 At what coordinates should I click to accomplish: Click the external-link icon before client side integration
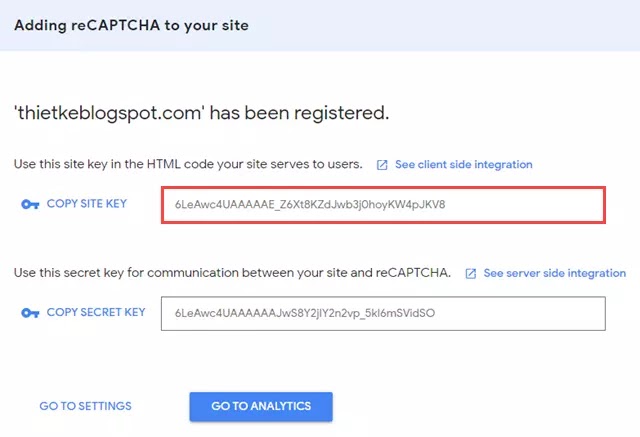coord(382,165)
